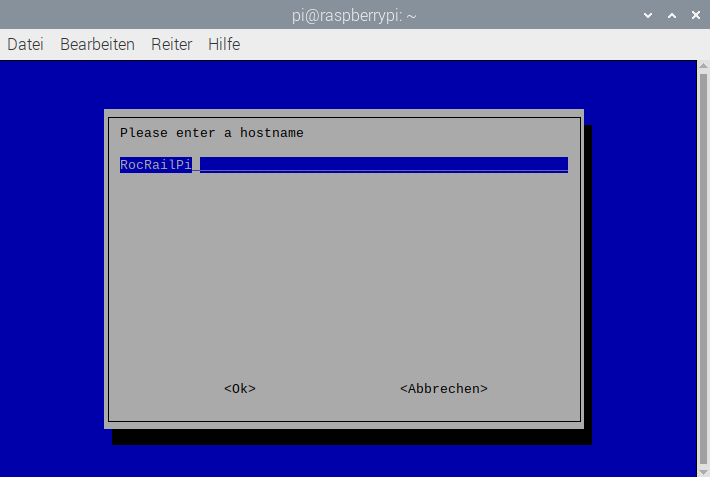The height and width of the screenshot is (477, 710).
Task: Click the scrollbar up arrow
Action: tap(702, 67)
